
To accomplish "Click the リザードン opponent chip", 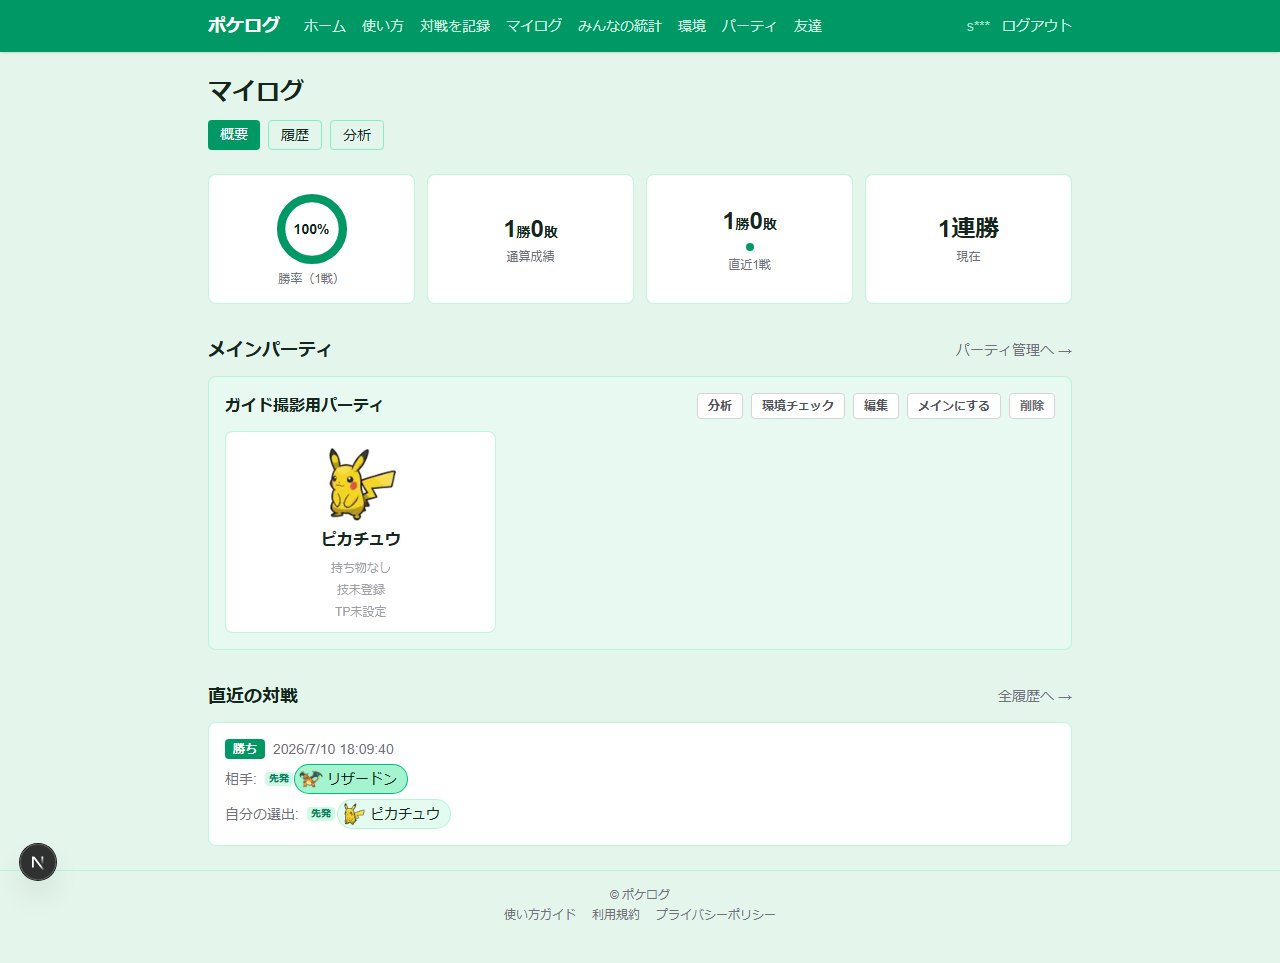I will 351,779.
